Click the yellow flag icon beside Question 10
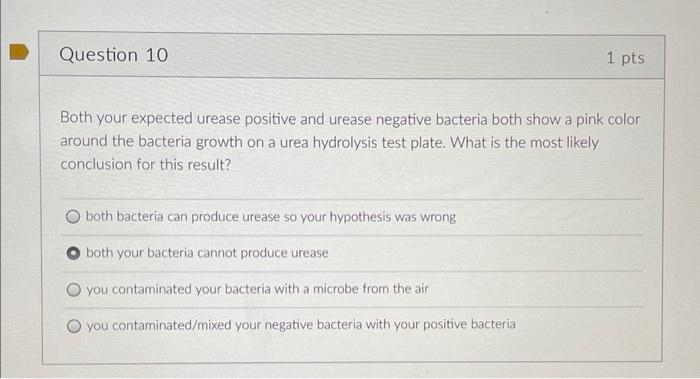Screen dimensions: 700x379 pyautogui.click(x=19, y=52)
